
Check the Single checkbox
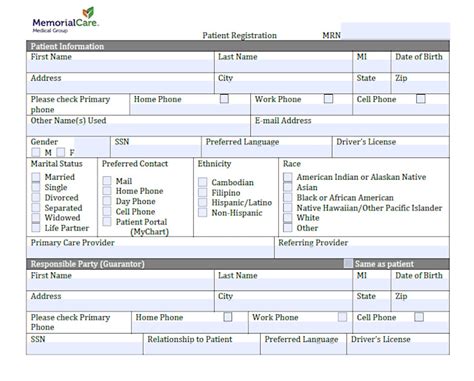[x=36, y=187]
